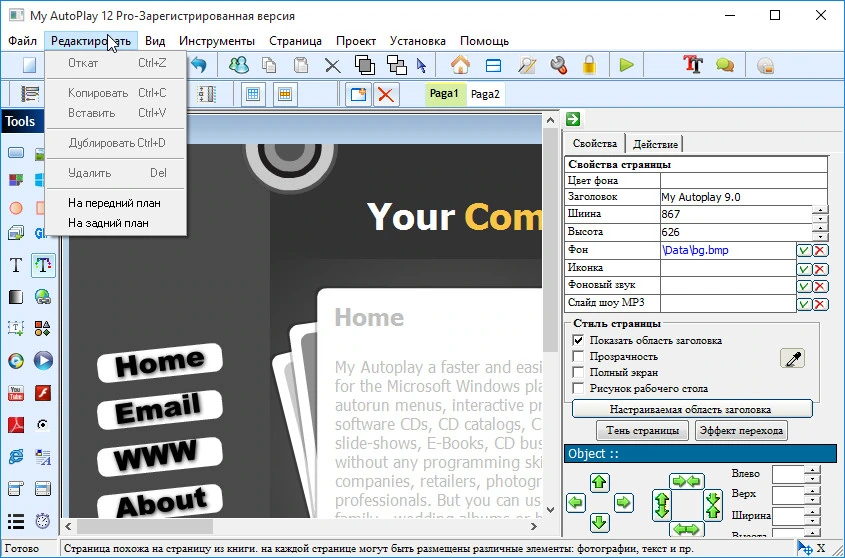Click the Тень страницы button
The height and width of the screenshot is (558, 845).
click(642, 431)
